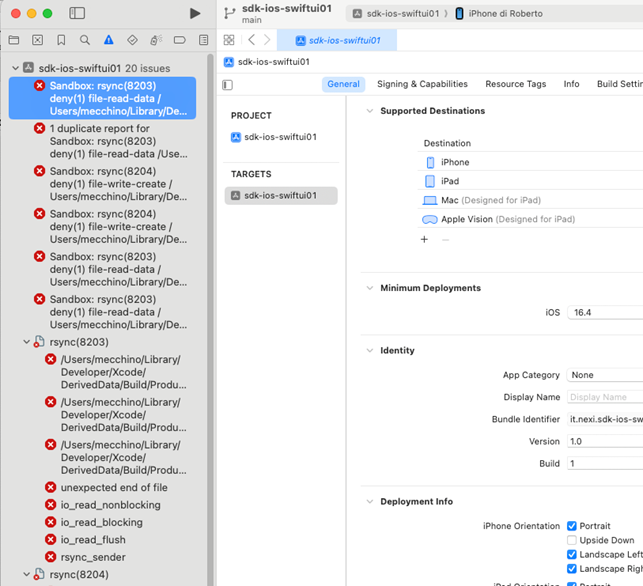Collapse the Minimum Deployments section

(370, 288)
